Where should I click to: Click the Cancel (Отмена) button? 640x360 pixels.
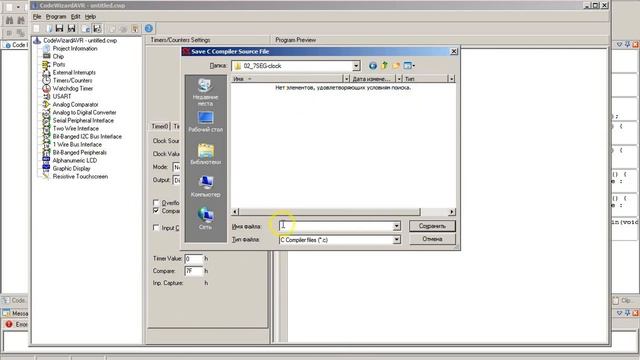coord(432,239)
